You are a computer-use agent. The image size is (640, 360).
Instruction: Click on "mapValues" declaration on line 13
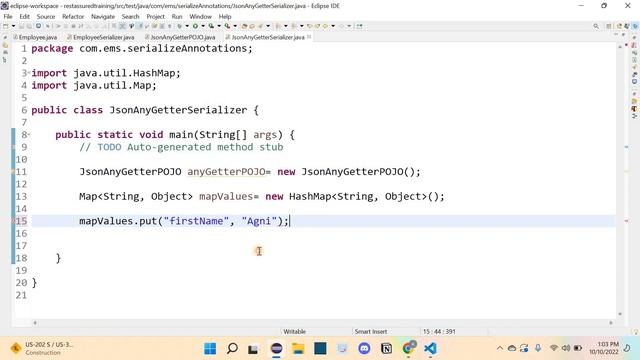click(x=226, y=196)
